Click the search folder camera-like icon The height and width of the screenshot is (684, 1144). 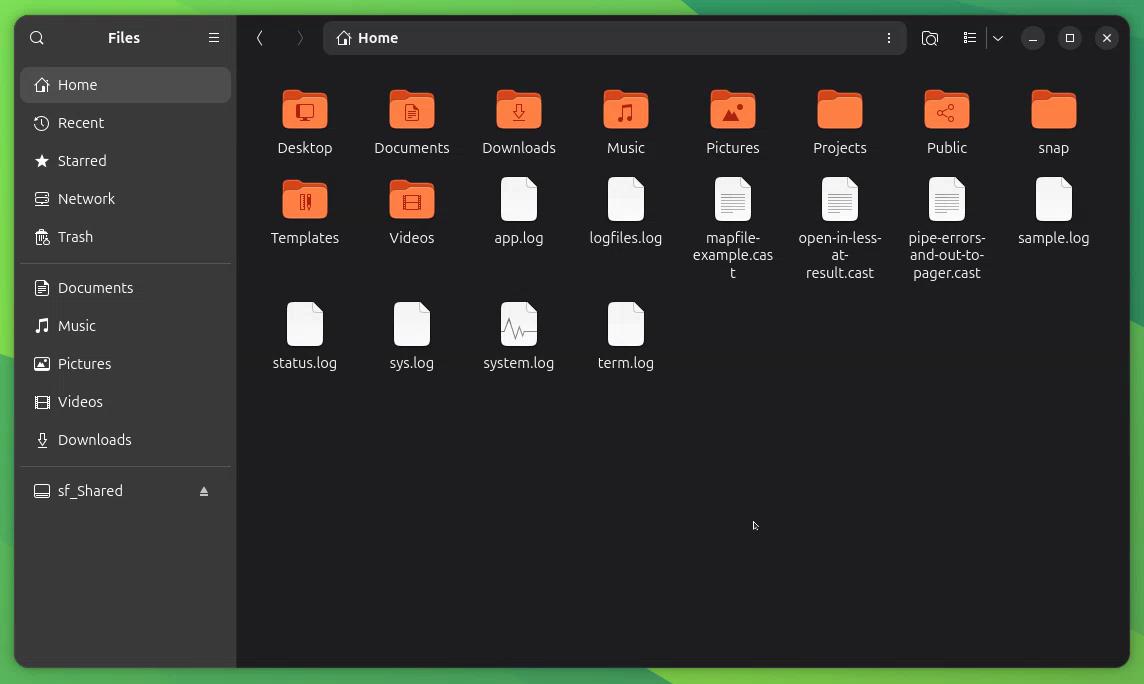(x=930, y=38)
